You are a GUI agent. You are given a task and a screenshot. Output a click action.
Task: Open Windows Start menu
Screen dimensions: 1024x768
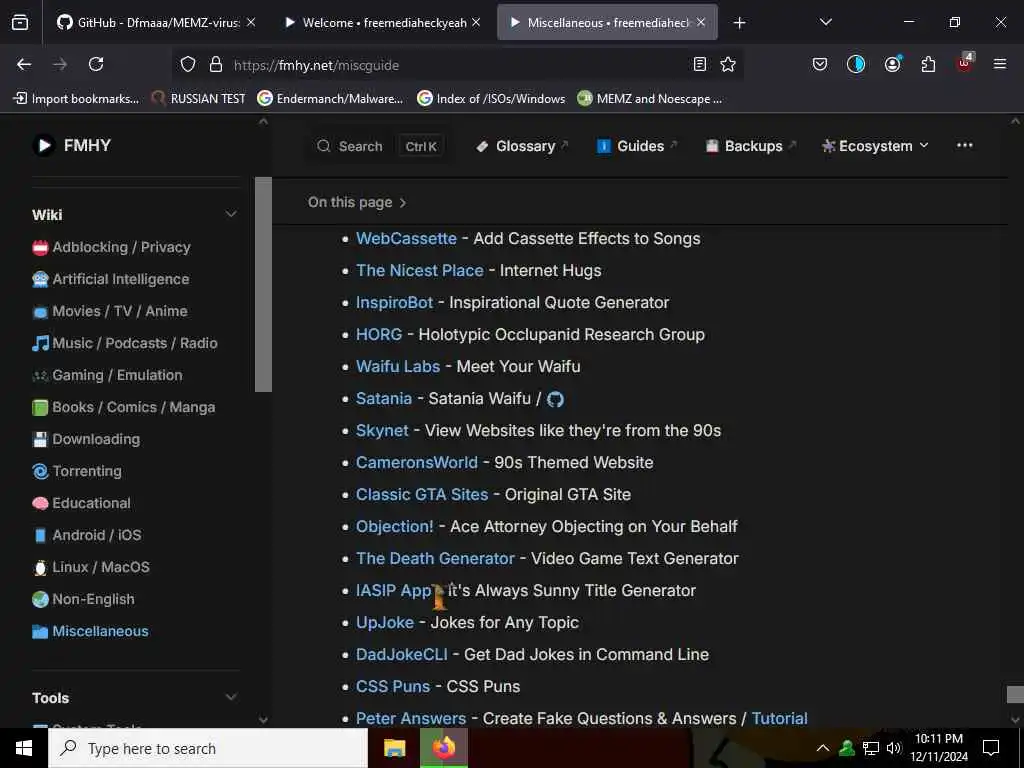point(24,748)
